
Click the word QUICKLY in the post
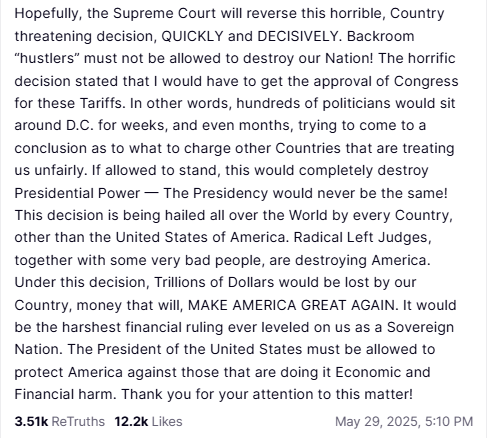click(192, 36)
